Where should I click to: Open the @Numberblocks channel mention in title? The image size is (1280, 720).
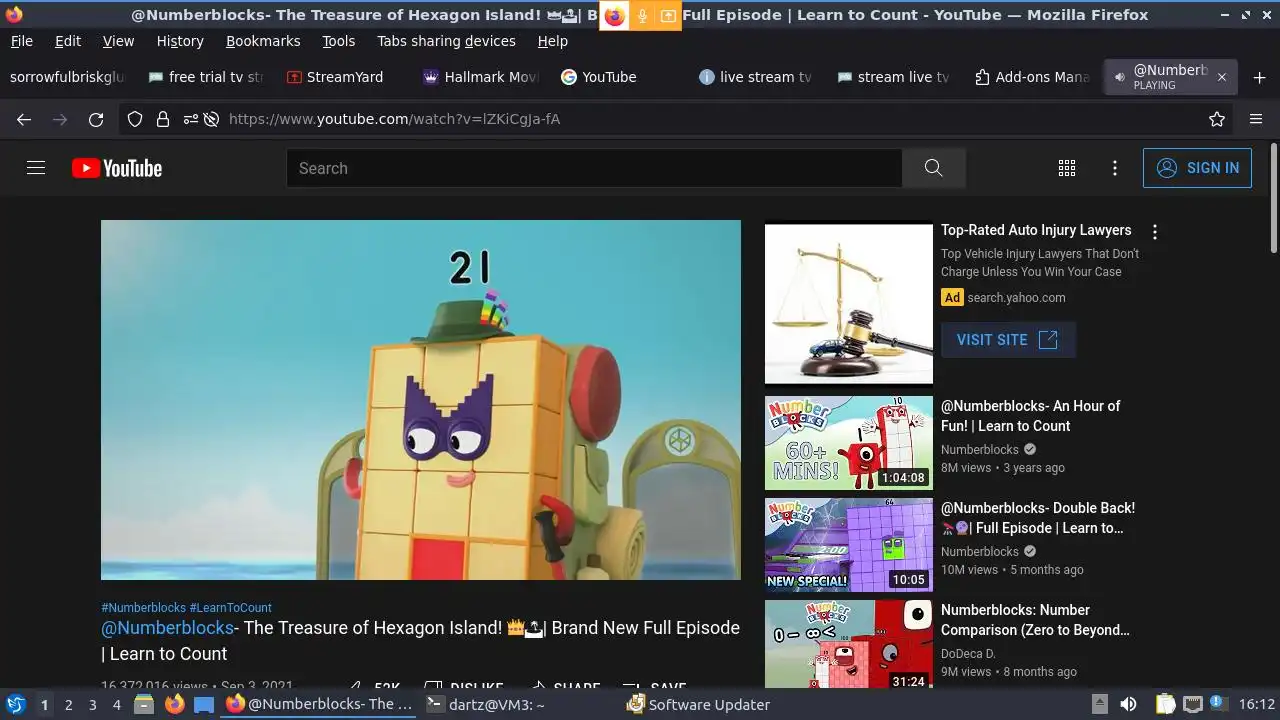[x=167, y=628]
